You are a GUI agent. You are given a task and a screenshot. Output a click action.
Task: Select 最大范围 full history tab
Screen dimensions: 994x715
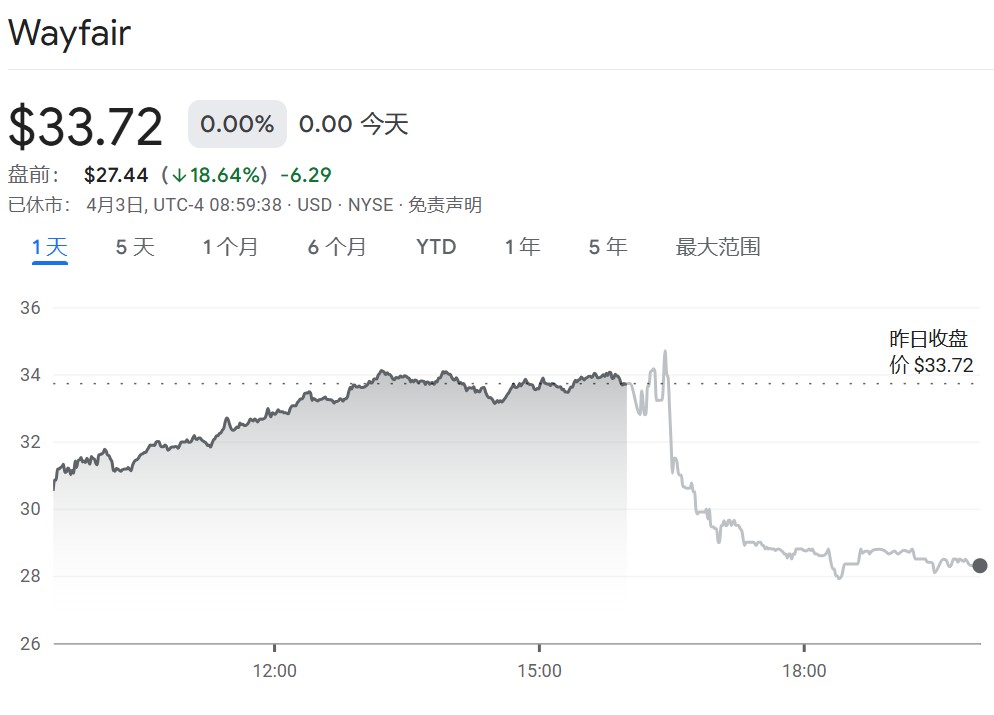[x=718, y=247]
